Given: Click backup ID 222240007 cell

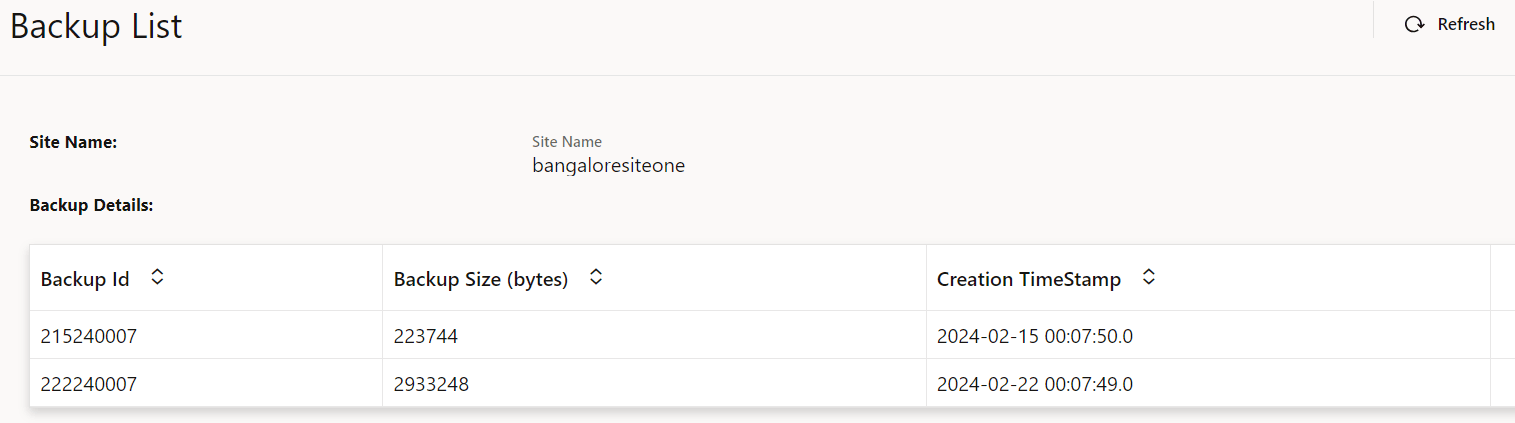Looking at the screenshot, I should pos(89,384).
